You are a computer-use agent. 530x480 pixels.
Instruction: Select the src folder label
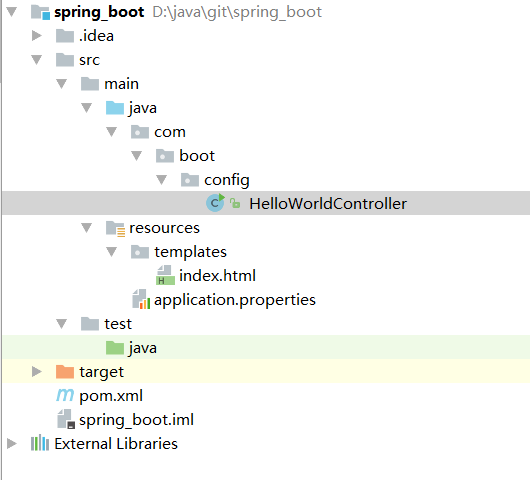(90, 61)
